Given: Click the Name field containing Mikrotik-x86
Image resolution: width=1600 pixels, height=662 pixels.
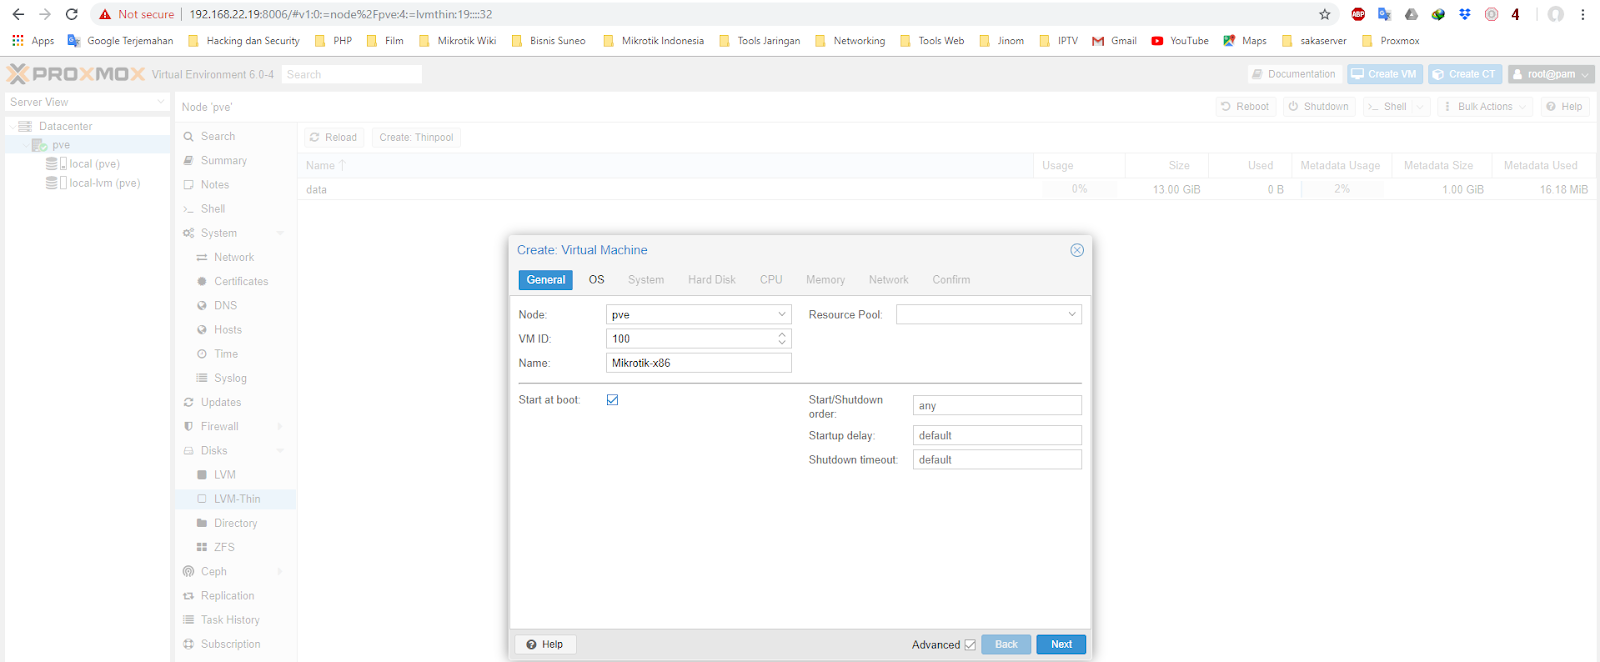Looking at the screenshot, I should click(x=698, y=363).
